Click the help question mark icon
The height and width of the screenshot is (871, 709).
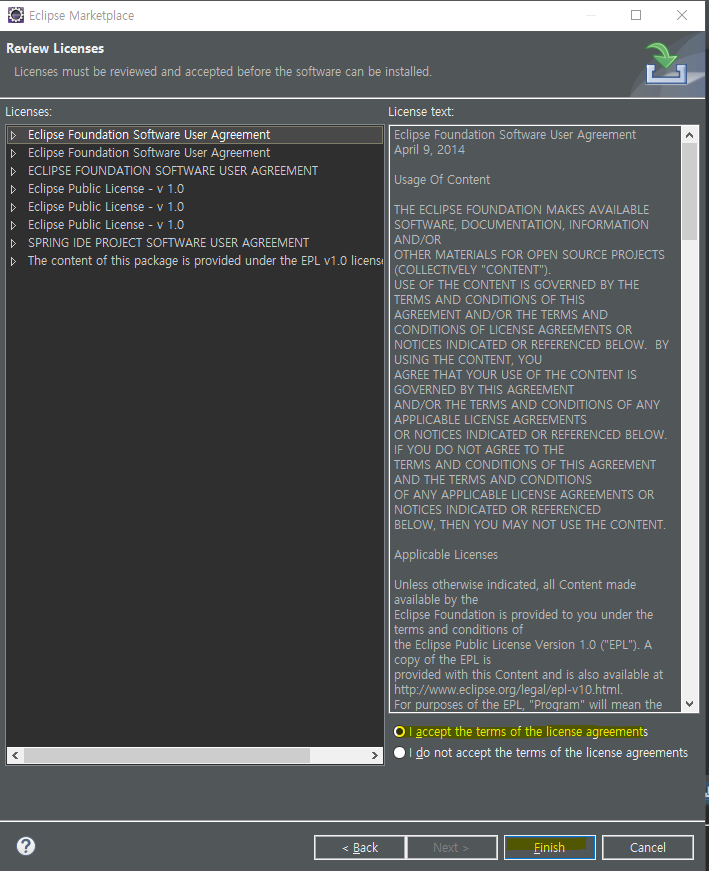(x=26, y=846)
